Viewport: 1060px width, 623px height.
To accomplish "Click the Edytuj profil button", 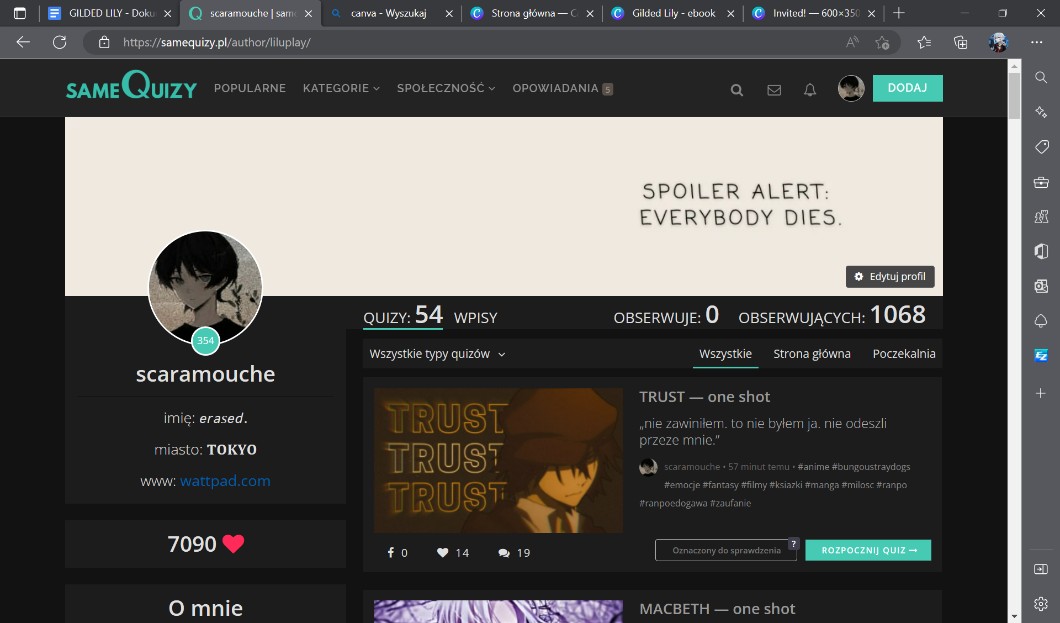I will click(890, 276).
